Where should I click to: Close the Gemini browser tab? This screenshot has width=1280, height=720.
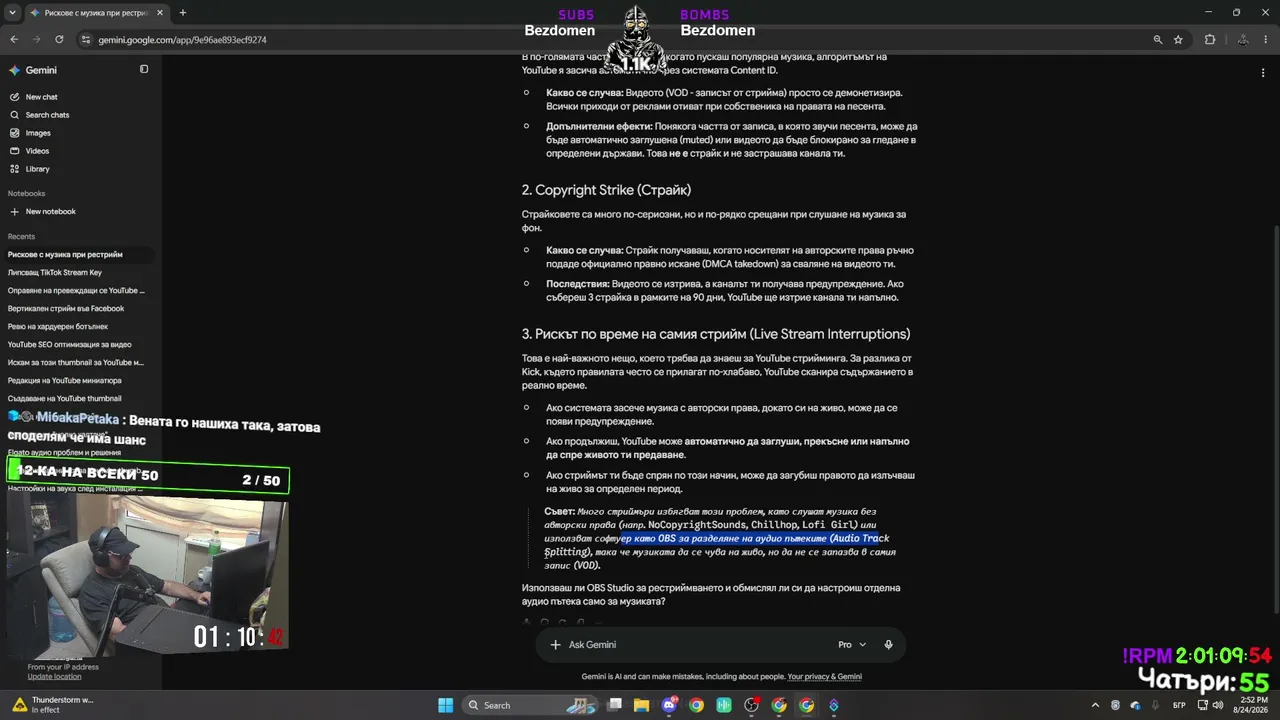point(160,13)
